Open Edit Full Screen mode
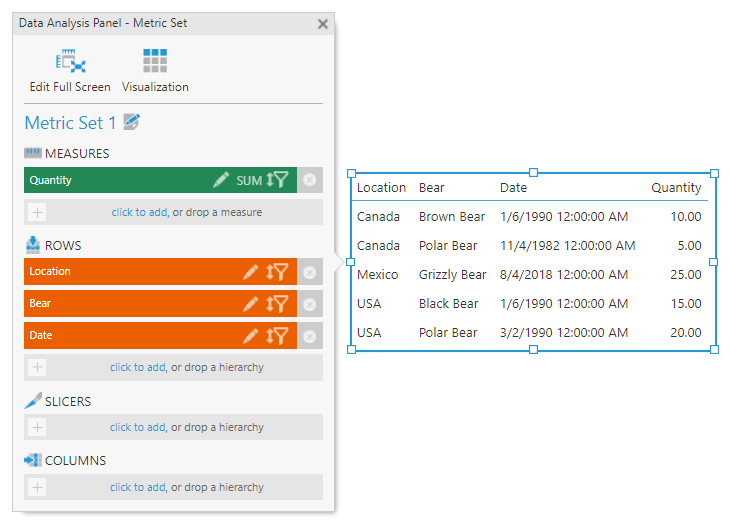The width and height of the screenshot is (730, 527). pyautogui.click(x=70, y=70)
